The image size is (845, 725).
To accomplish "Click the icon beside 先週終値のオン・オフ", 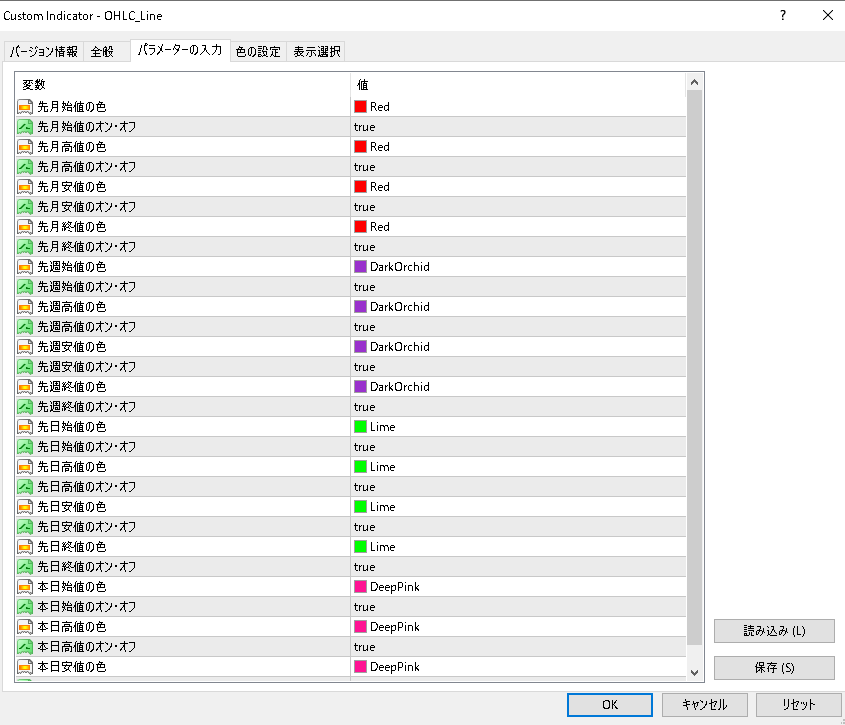I will click(x=25, y=406).
